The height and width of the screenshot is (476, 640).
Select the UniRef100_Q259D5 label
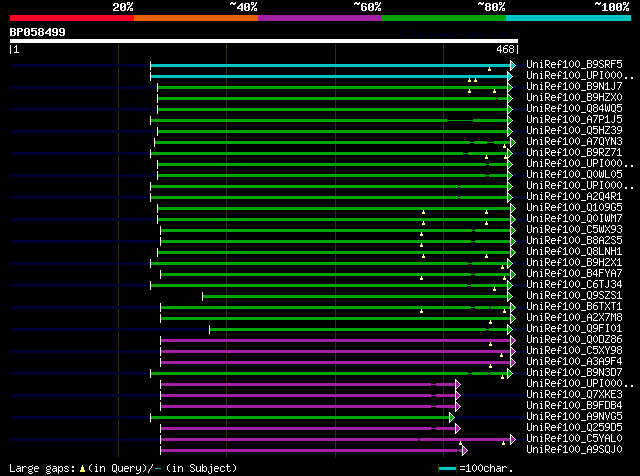(574, 428)
